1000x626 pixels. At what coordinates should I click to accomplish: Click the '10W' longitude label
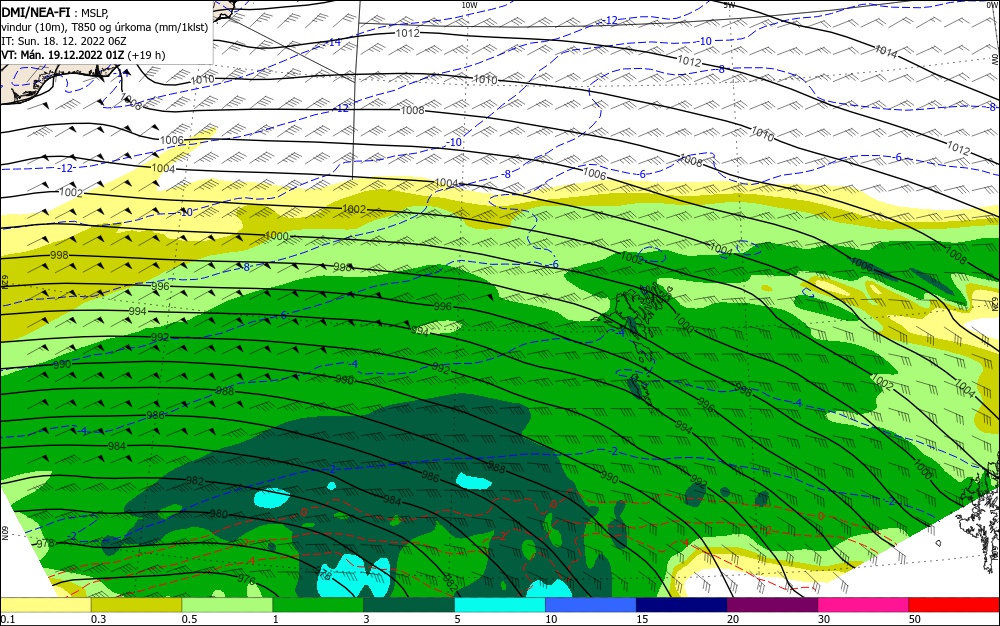pyautogui.click(x=469, y=4)
